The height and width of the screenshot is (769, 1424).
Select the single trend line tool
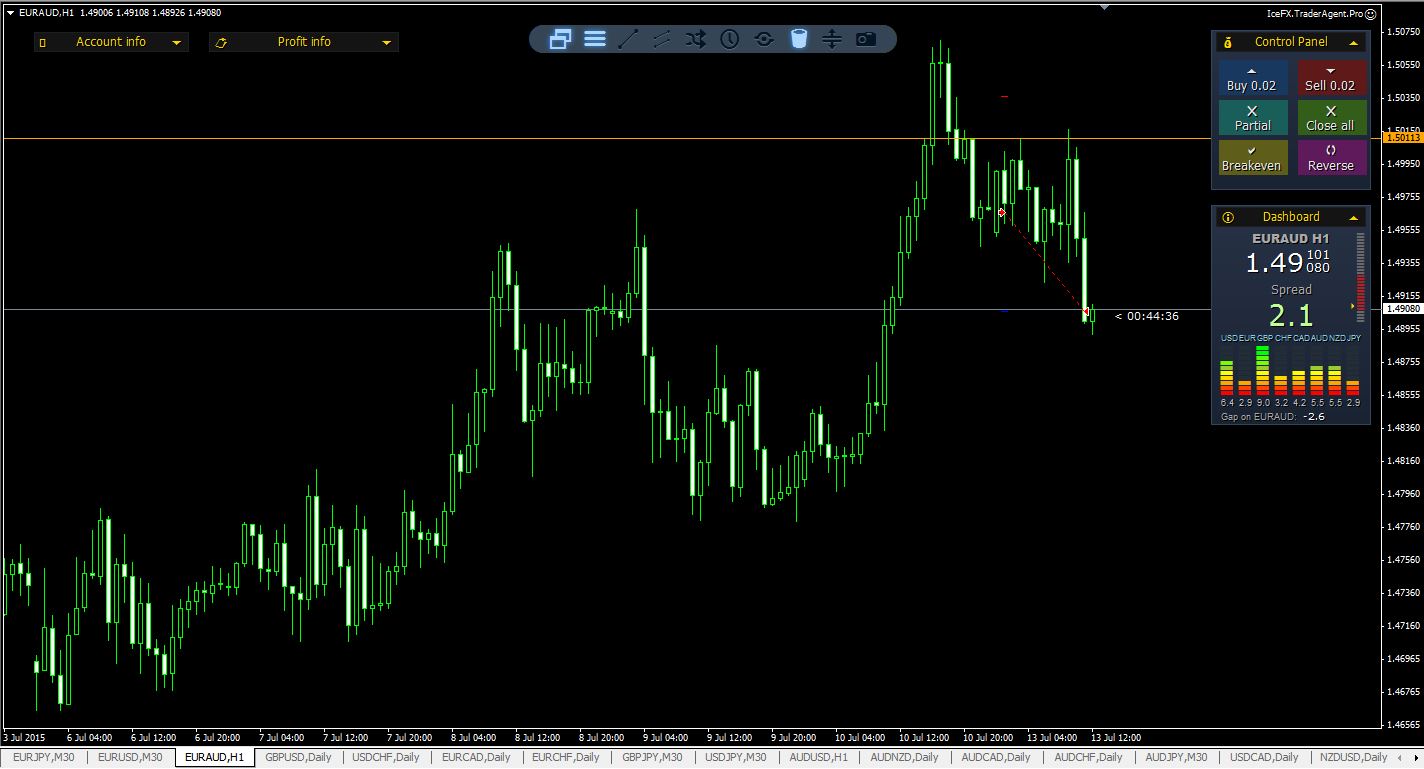pos(628,39)
